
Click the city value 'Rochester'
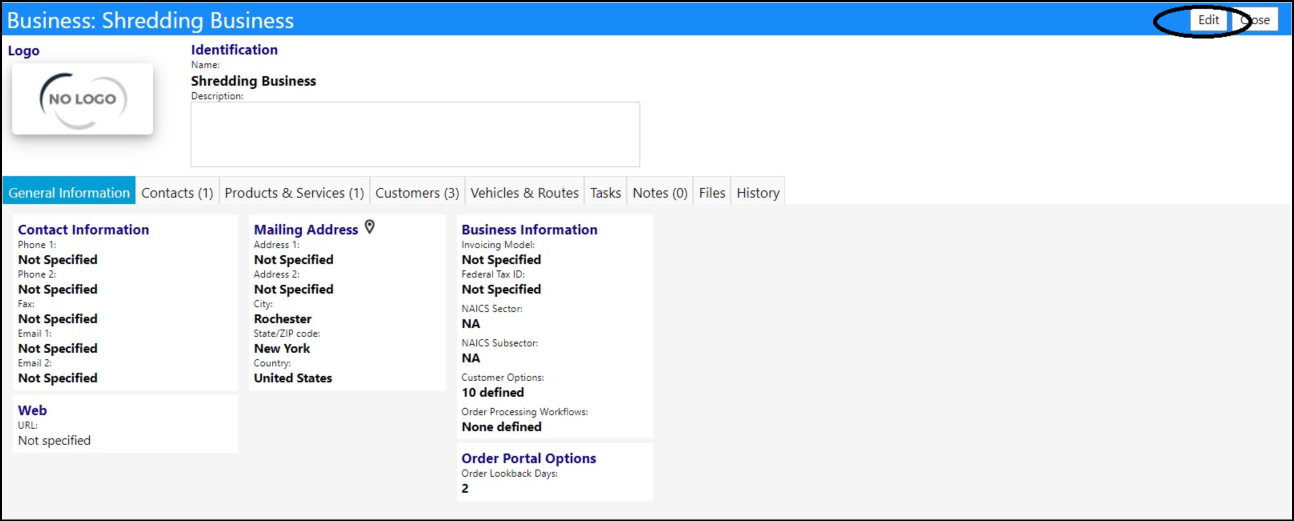283,319
